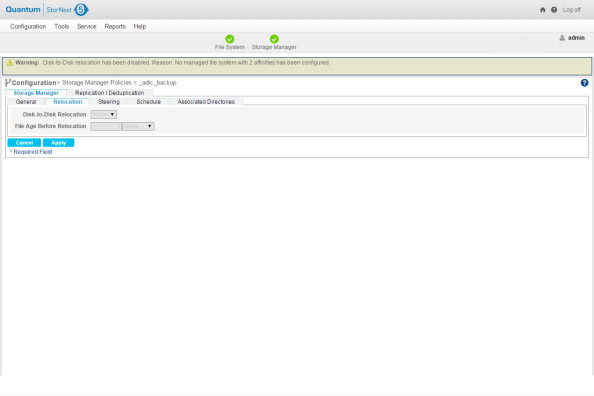Screen dimensions: 594x396
Task: Click the Cancel button
Action: pos(24,142)
